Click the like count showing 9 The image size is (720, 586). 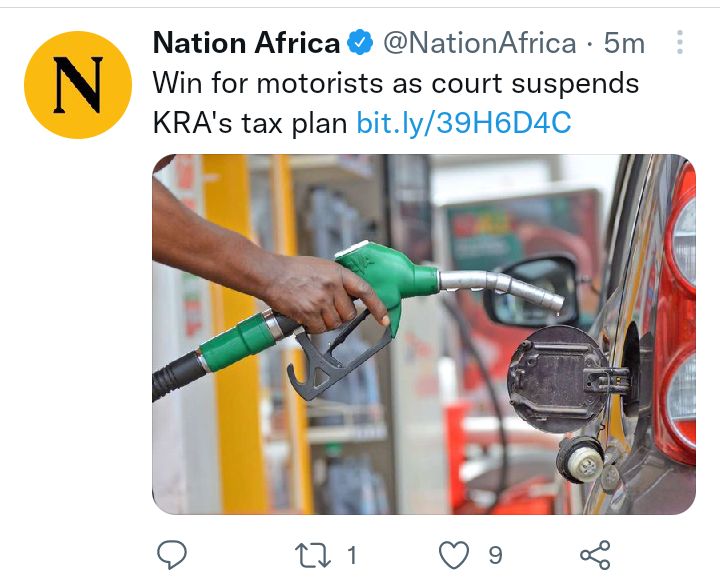(495, 555)
